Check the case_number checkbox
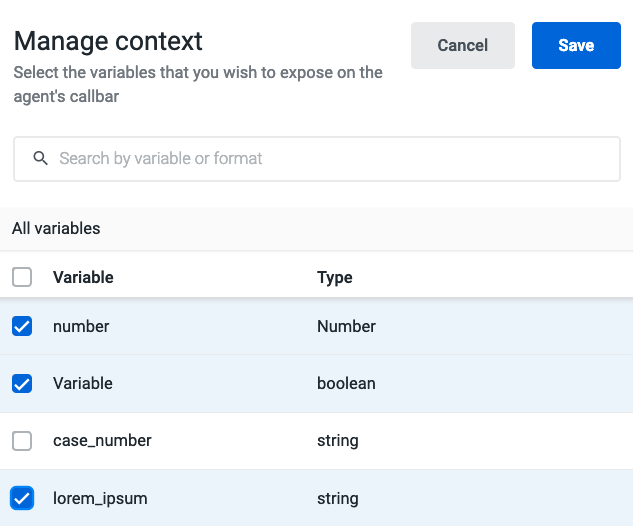This screenshot has width=633, height=526. pyautogui.click(x=22, y=440)
